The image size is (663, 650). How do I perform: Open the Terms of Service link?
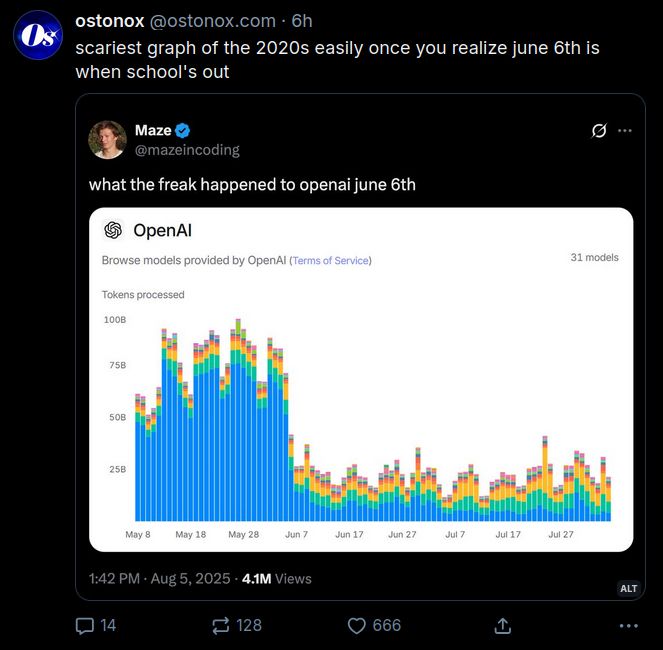[x=331, y=261]
